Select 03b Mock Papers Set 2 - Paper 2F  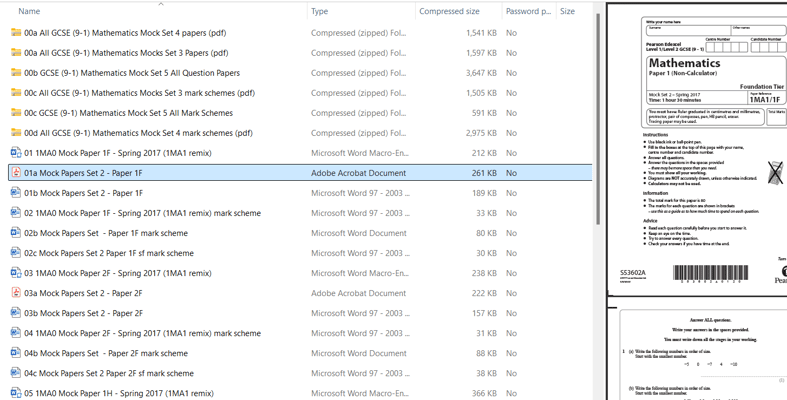(x=83, y=313)
